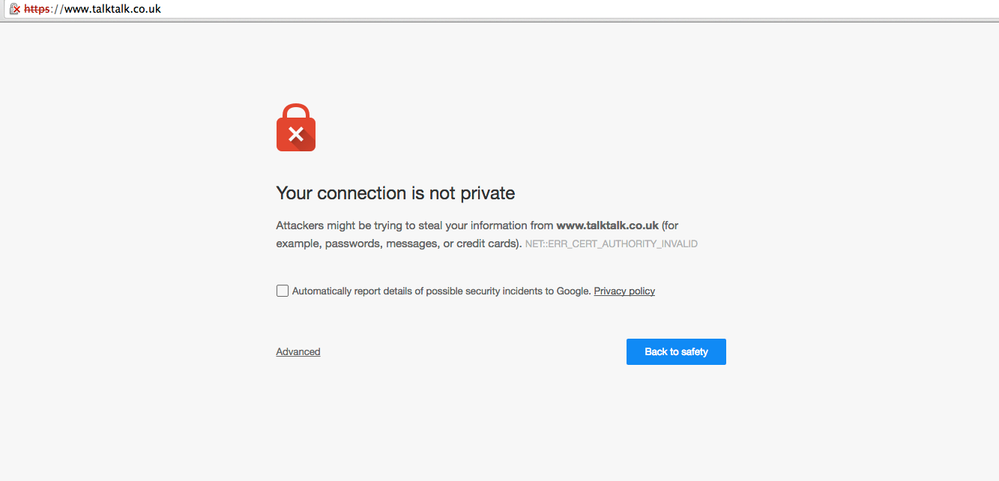Click the NET::ERR_CERT_AUTHORITY_INVALID error code
Viewport: 999px width, 481px height.
click(611, 244)
